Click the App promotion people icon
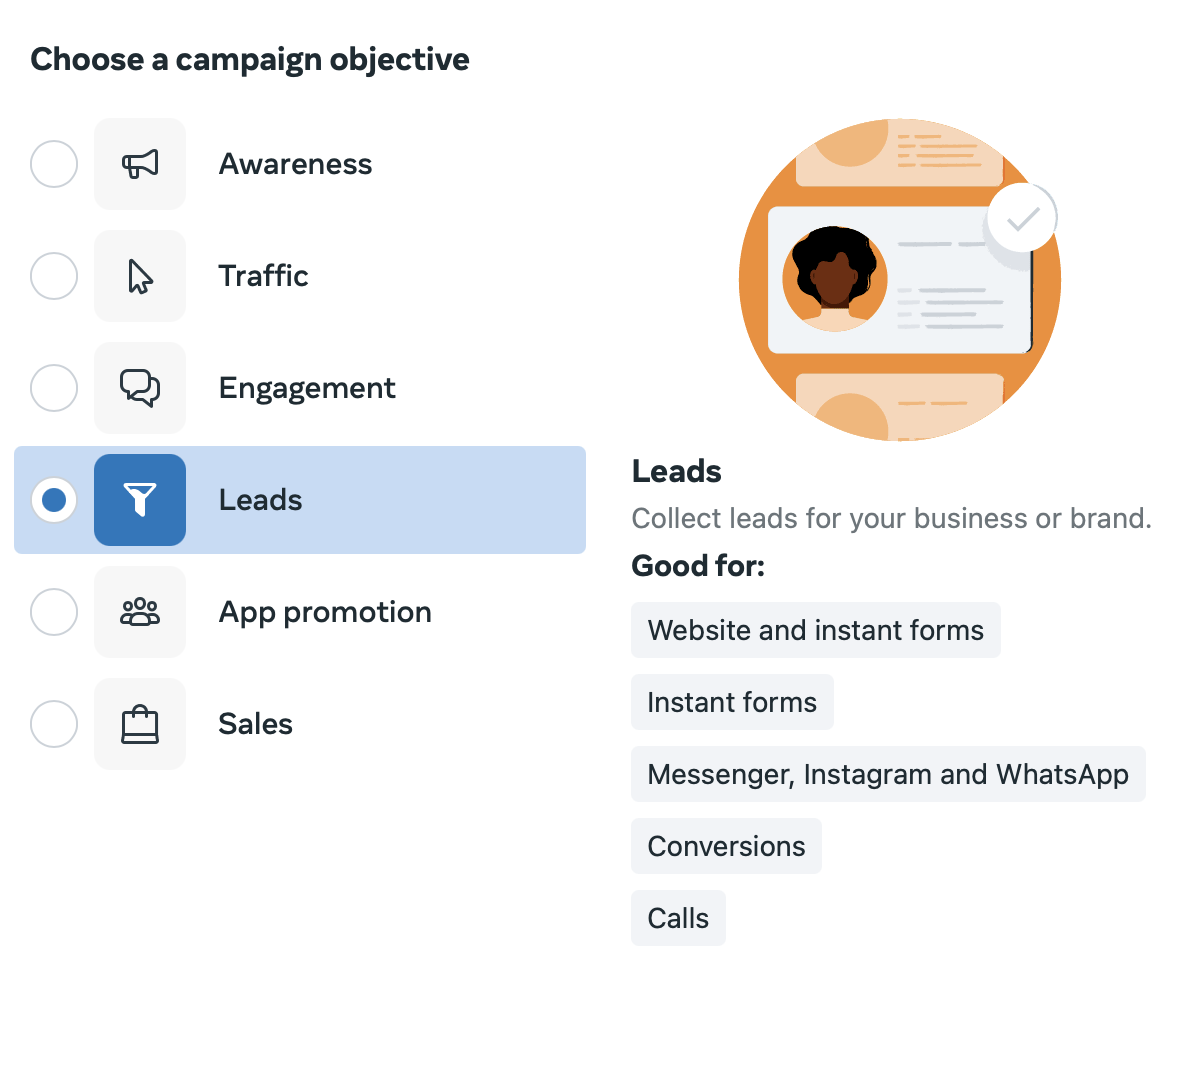 140,612
